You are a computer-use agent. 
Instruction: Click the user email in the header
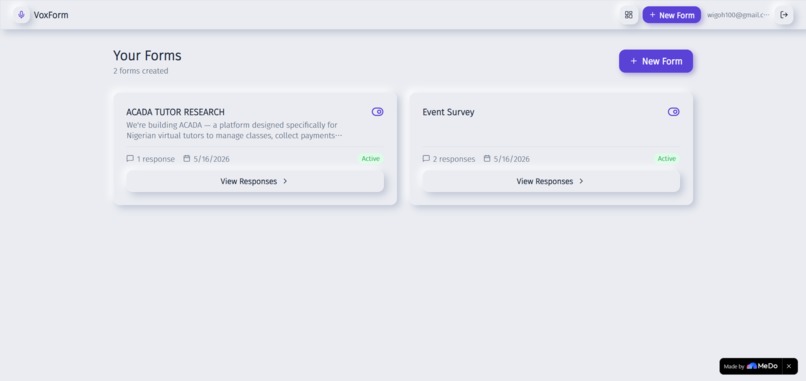(x=738, y=15)
